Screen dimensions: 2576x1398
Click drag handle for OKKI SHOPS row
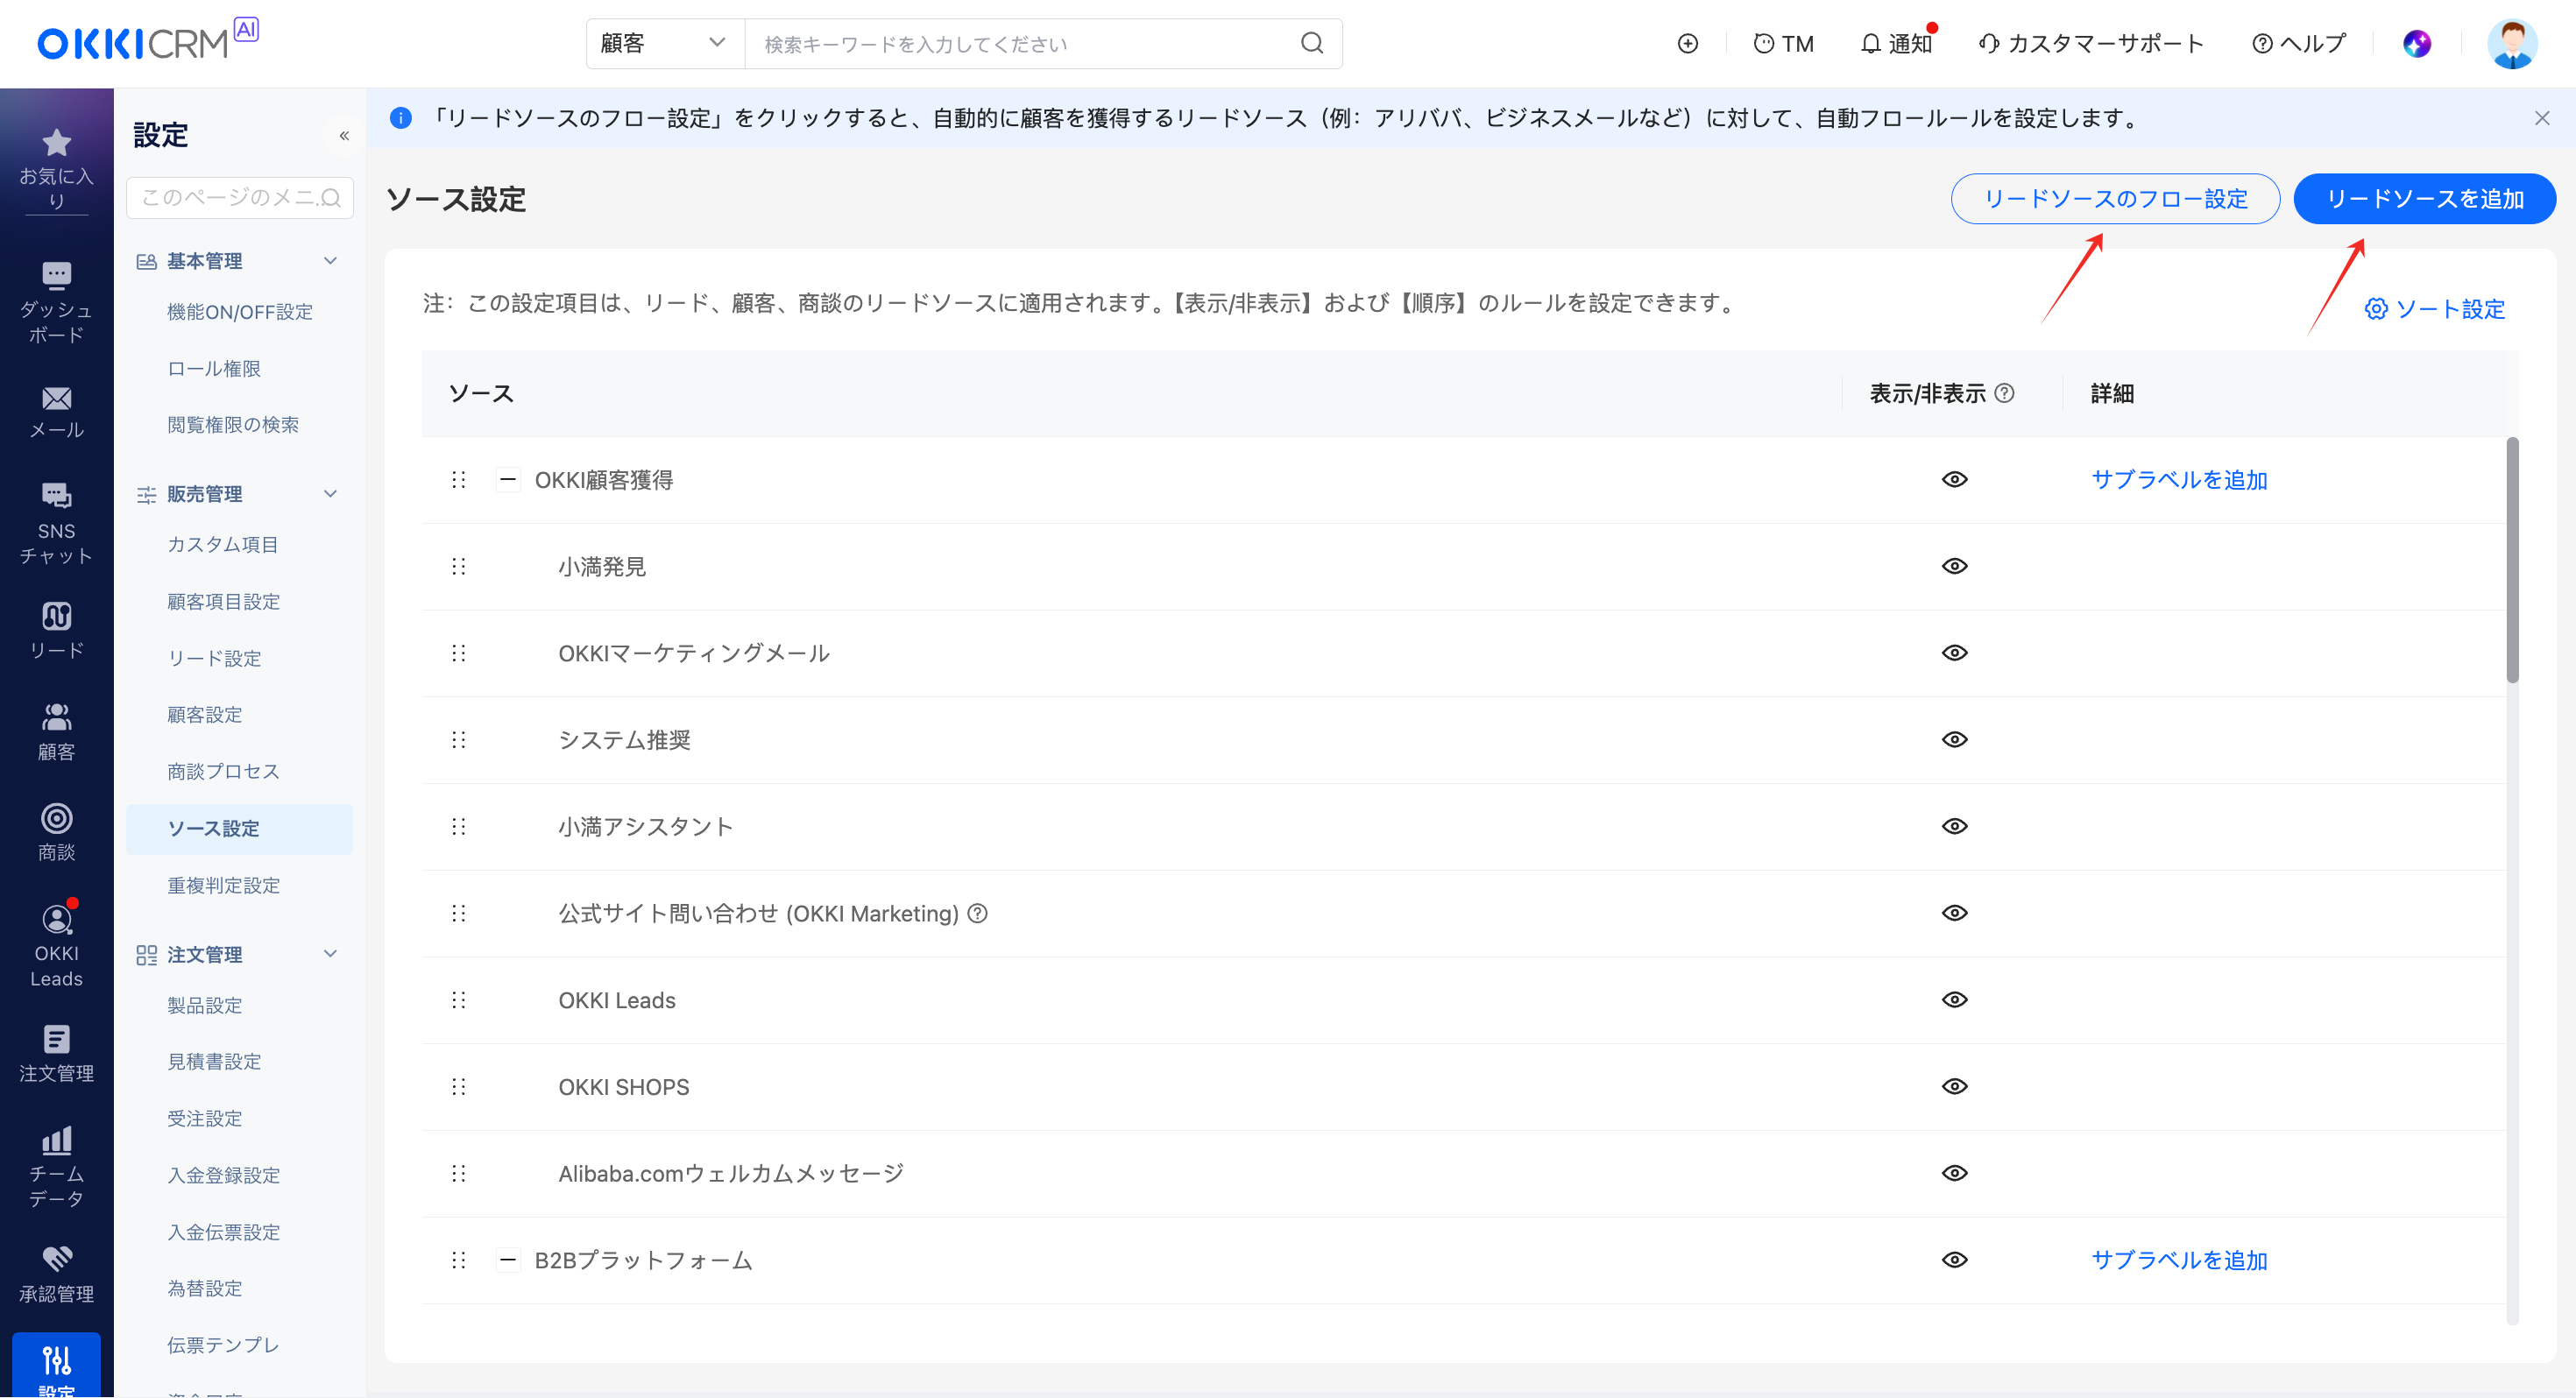click(459, 1087)
